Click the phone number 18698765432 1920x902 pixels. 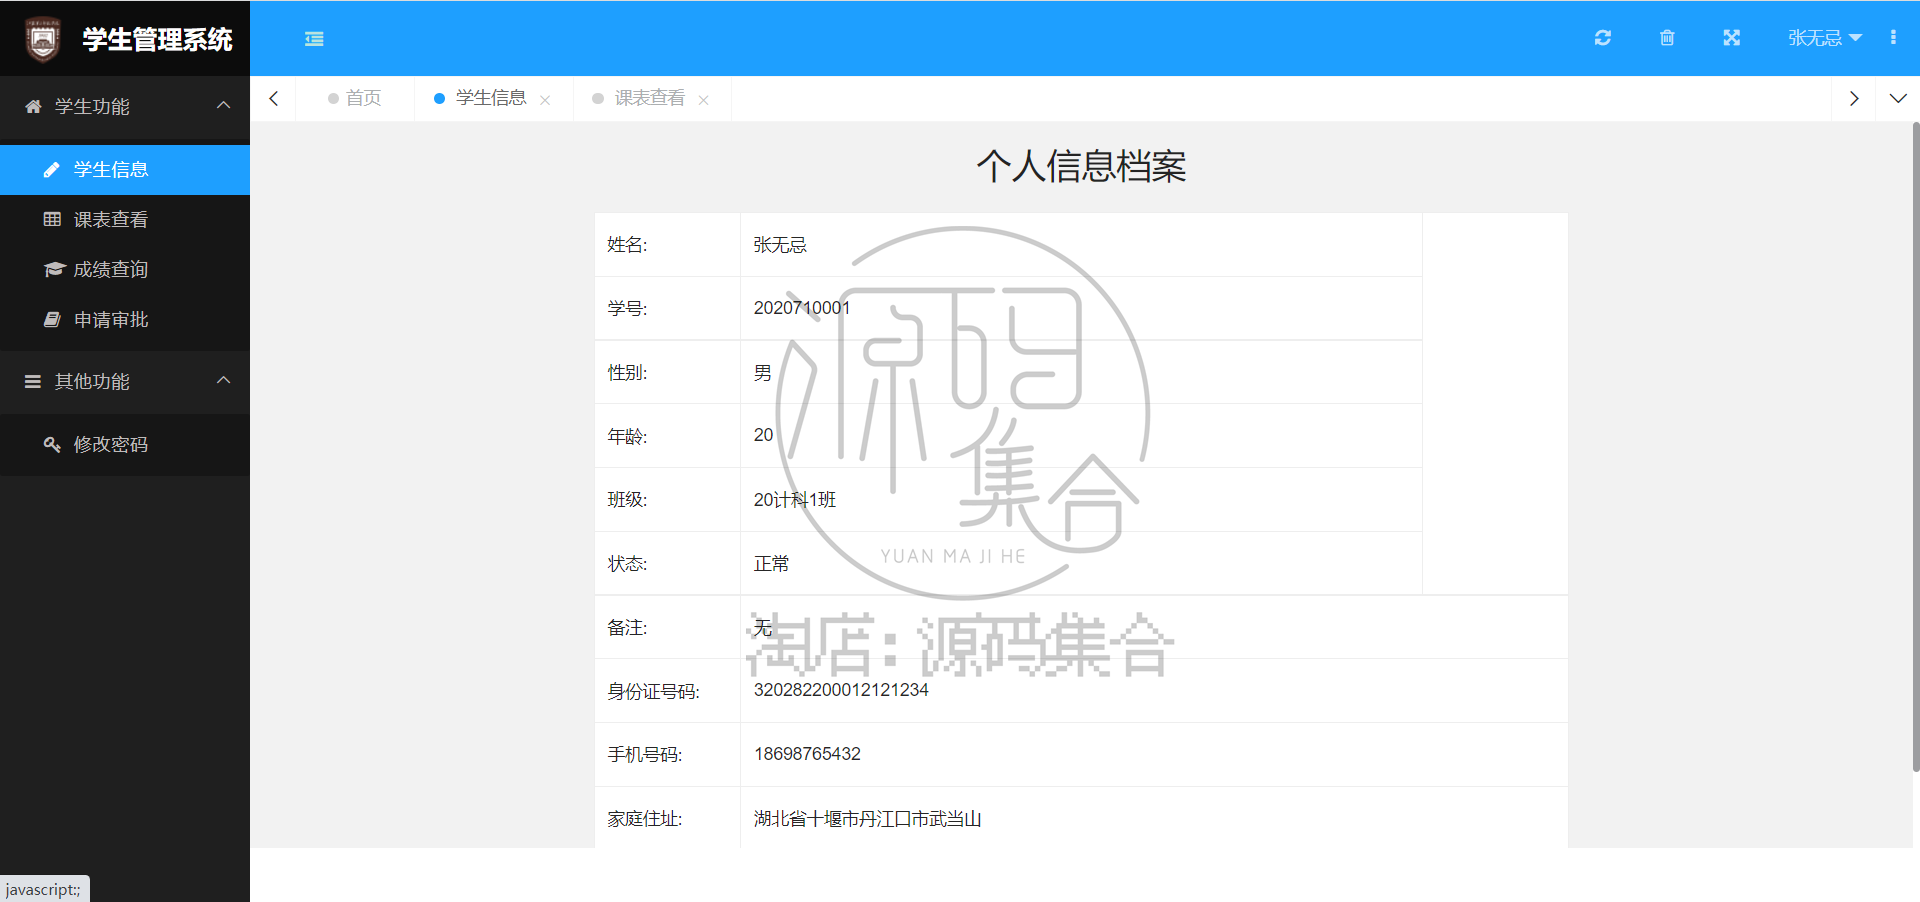(807, 754)
